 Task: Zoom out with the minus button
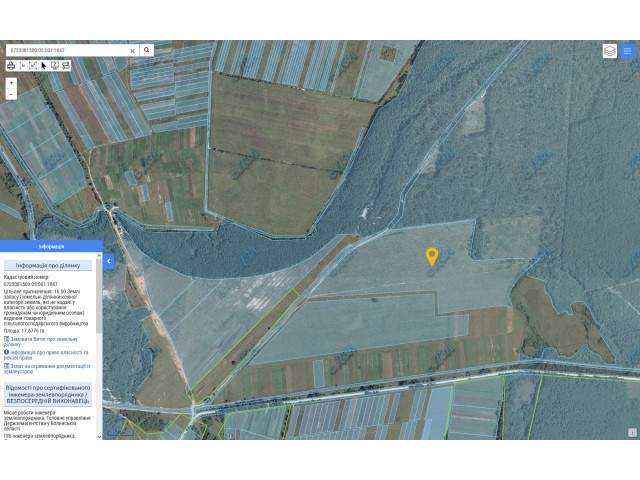(x=11, y=94)
